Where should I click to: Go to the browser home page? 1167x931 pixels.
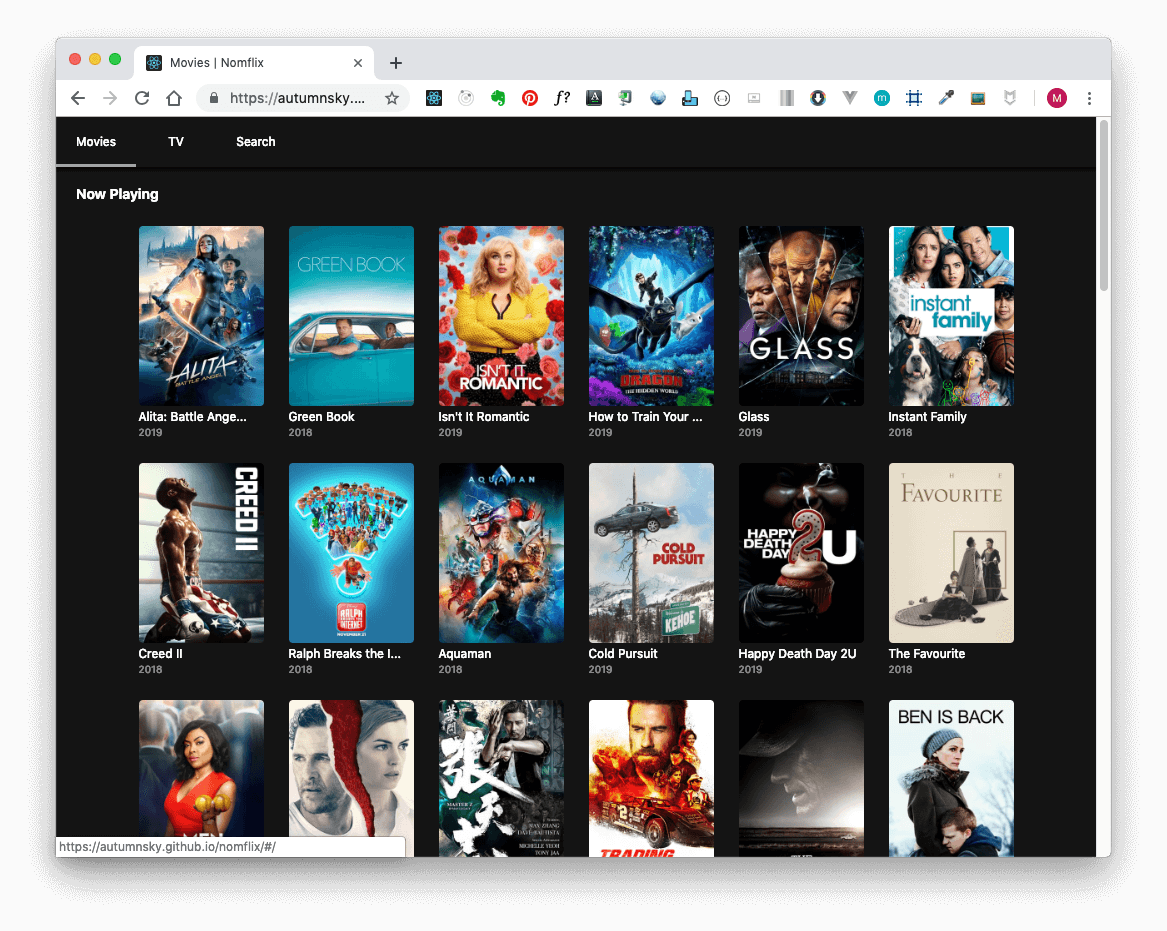point(174,98)
